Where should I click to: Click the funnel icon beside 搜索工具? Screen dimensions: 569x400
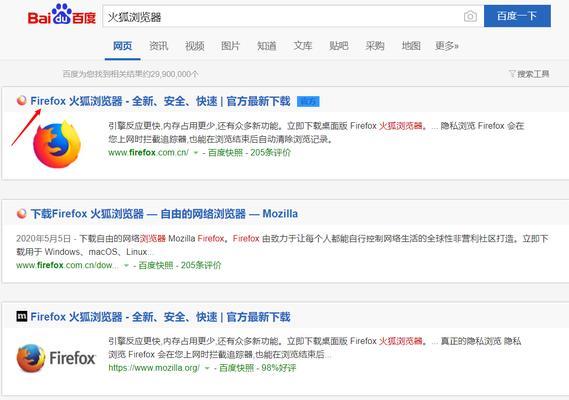point(512,74)
